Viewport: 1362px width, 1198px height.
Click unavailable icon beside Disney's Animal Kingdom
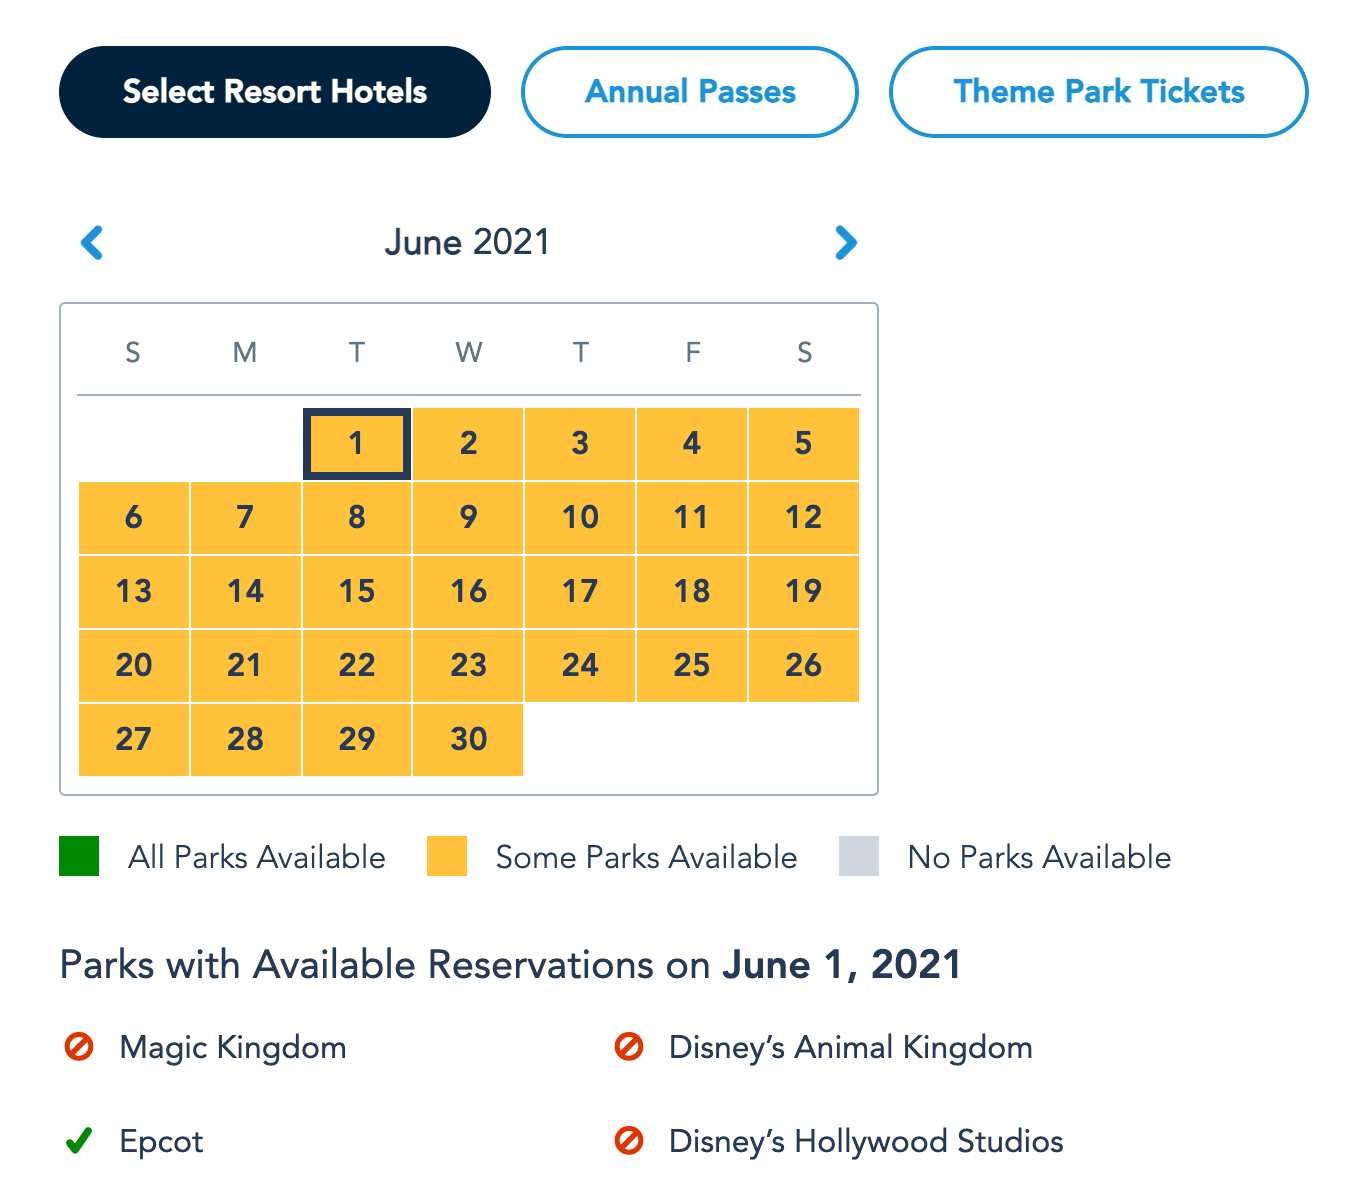click(x=629, y=1047)
